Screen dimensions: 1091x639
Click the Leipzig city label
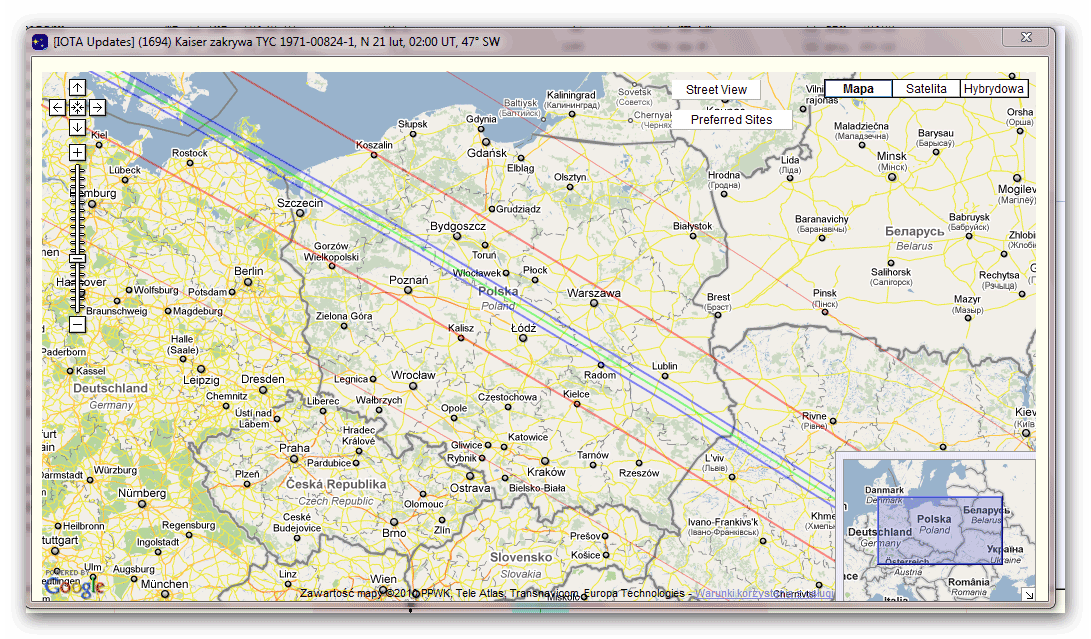(201, 380)
